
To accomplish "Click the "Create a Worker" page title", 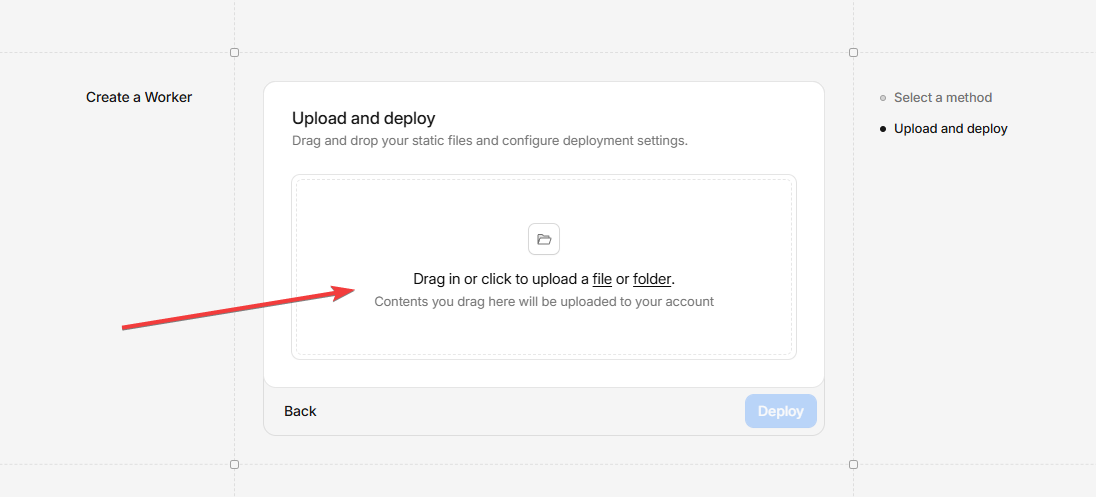I will (139, 98).
